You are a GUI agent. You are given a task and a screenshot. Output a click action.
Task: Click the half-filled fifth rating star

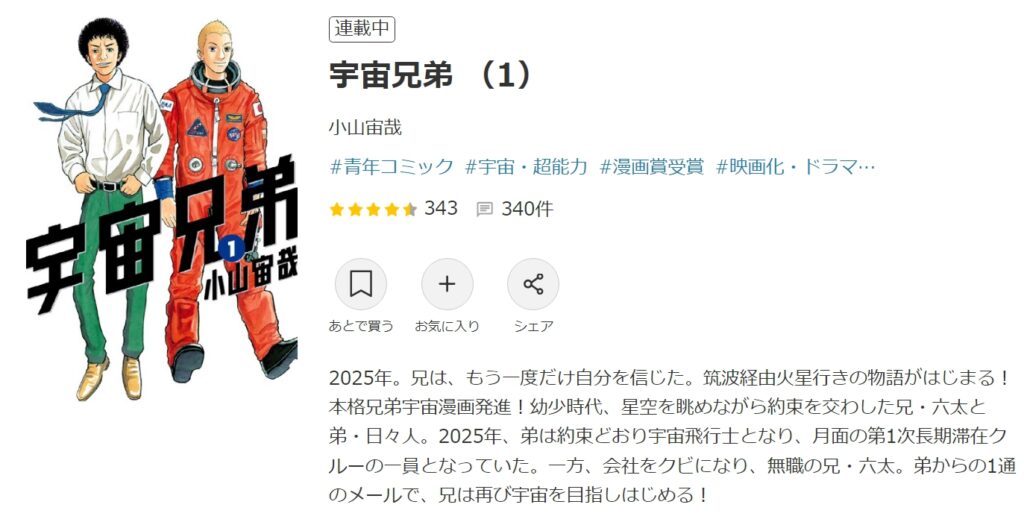click(409, 209)
